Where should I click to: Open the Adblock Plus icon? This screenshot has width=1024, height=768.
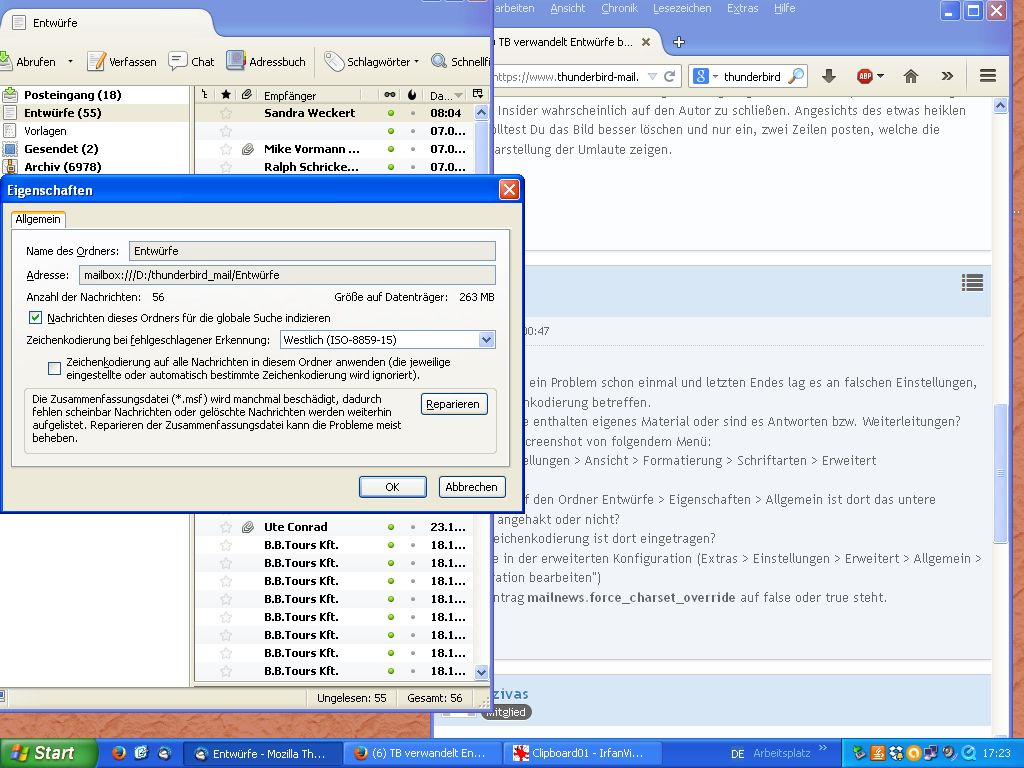point(865,76)
